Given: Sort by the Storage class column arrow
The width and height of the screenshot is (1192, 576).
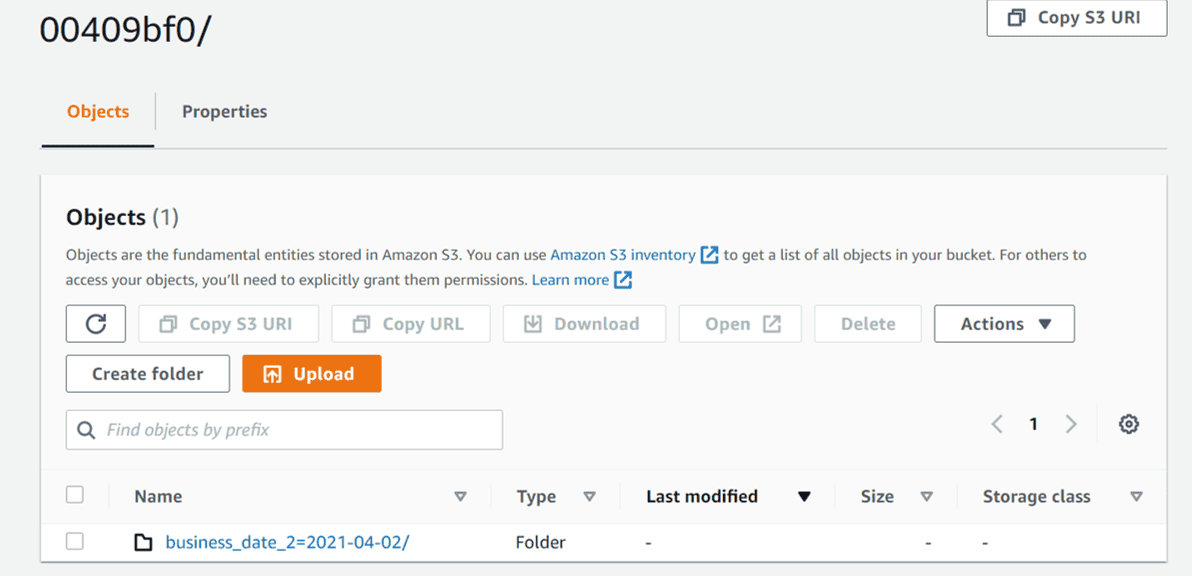Looking at the screenshot, I should (x=1136, y=497).
